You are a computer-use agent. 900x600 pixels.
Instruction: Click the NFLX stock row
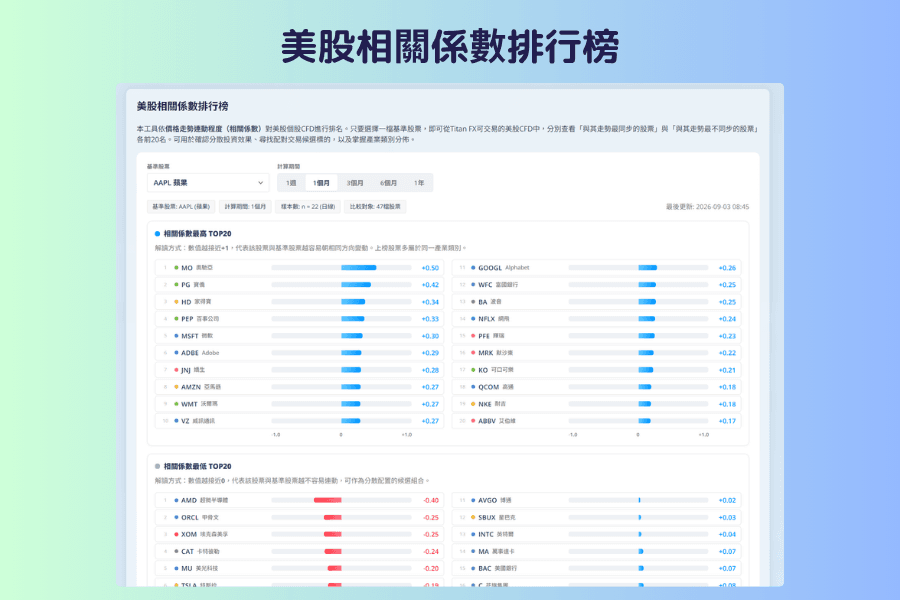(596, 319)
